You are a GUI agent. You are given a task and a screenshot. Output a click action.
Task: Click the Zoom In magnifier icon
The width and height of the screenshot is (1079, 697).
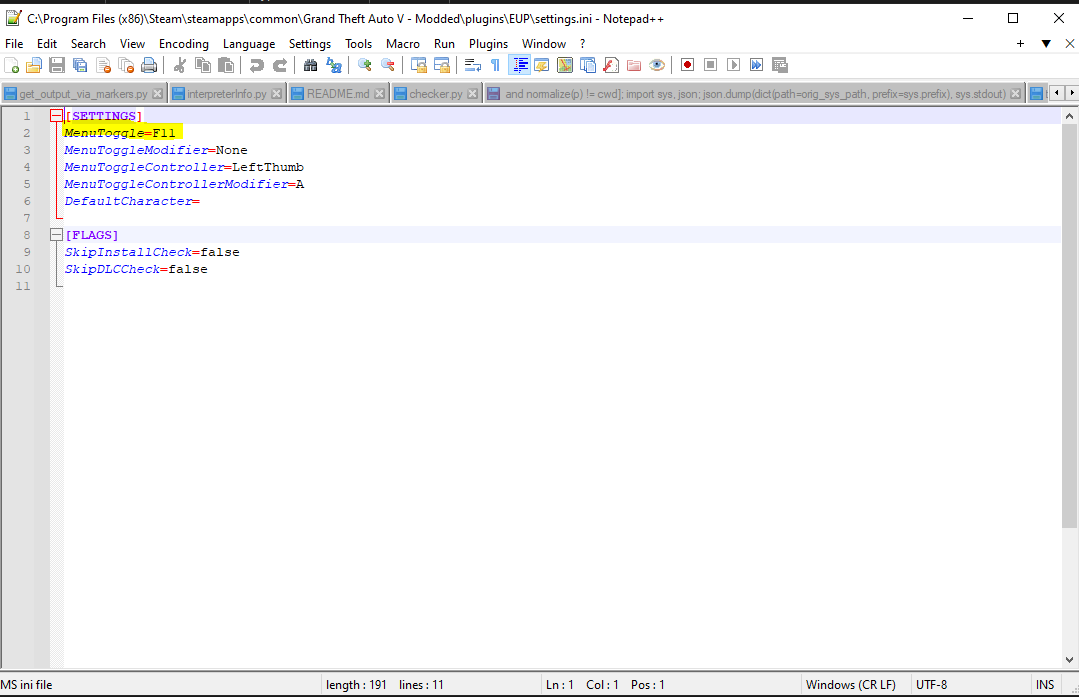point(365,65)
